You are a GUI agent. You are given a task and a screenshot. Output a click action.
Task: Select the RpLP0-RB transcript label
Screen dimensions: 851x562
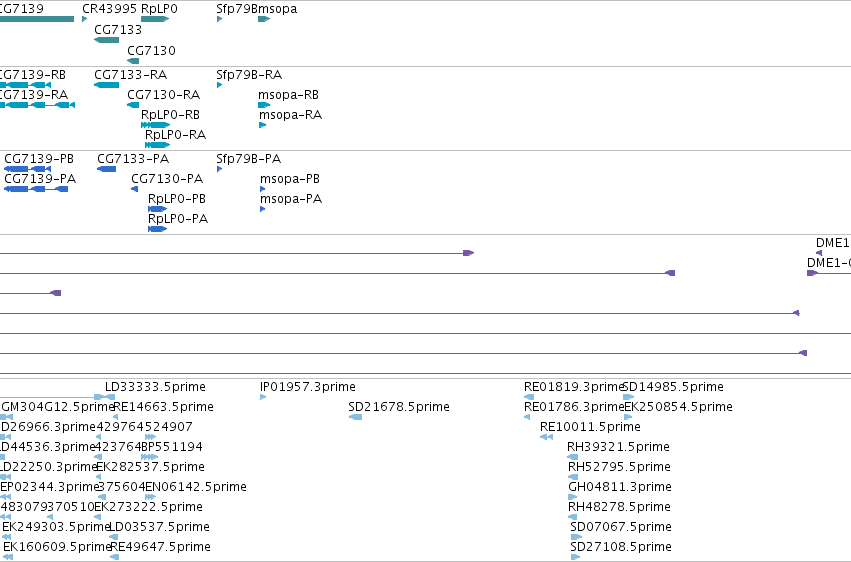170,114
